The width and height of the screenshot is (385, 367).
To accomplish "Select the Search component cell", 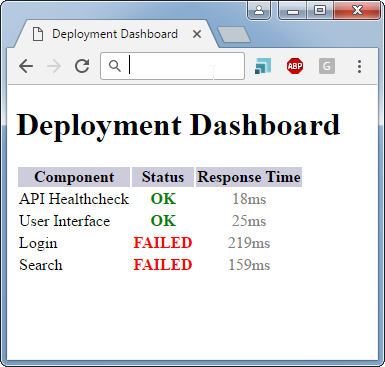I will (74, 265).
